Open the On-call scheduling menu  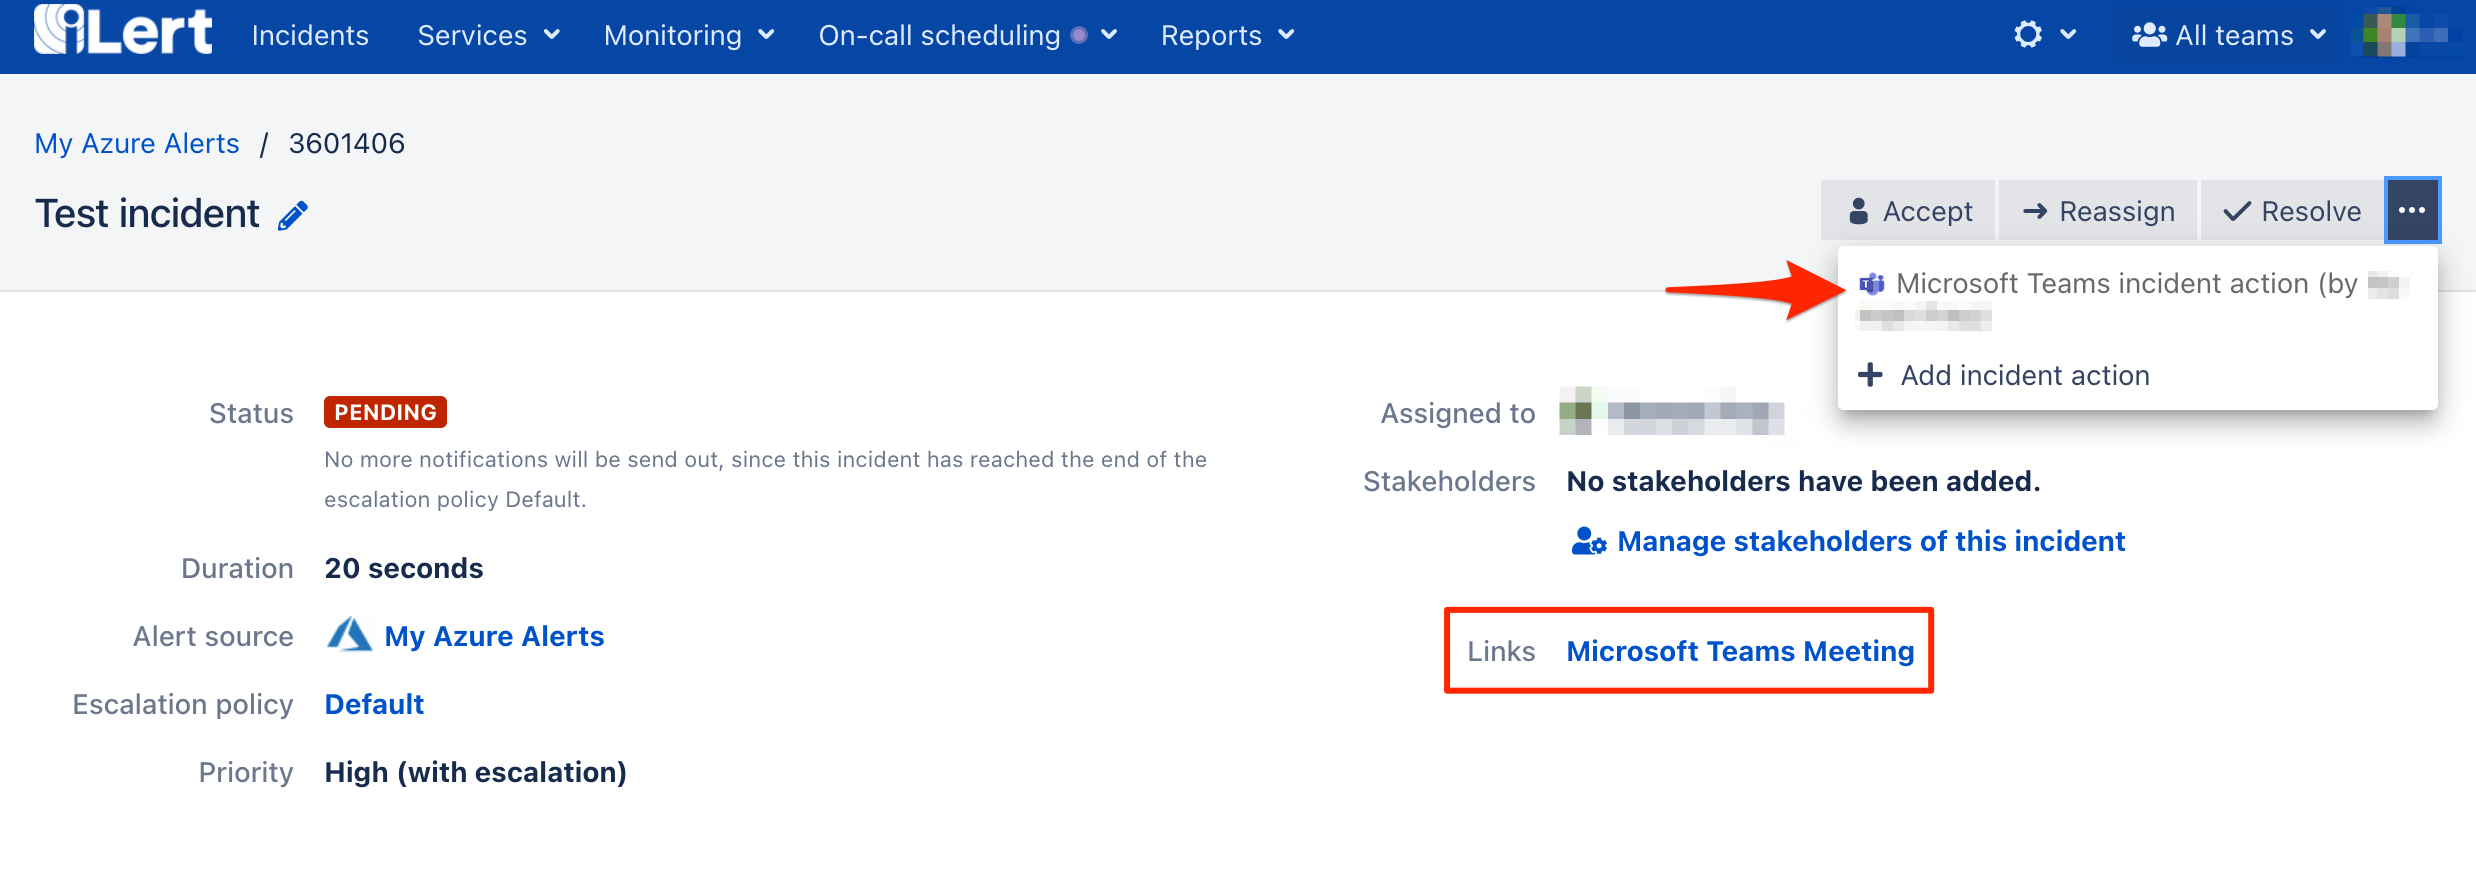coord(967,36)
